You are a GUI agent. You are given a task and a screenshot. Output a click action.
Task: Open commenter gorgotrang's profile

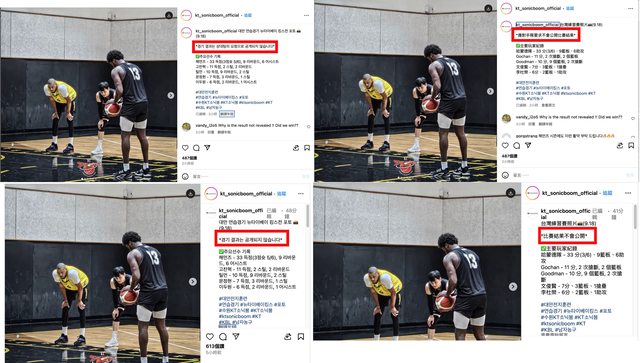[x=527, y=136]
